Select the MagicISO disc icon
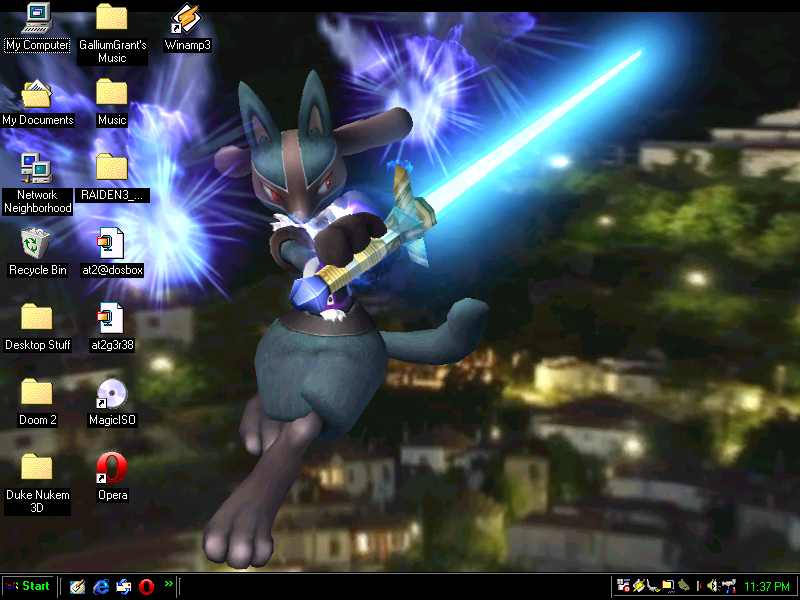 [x=112, y=393]
